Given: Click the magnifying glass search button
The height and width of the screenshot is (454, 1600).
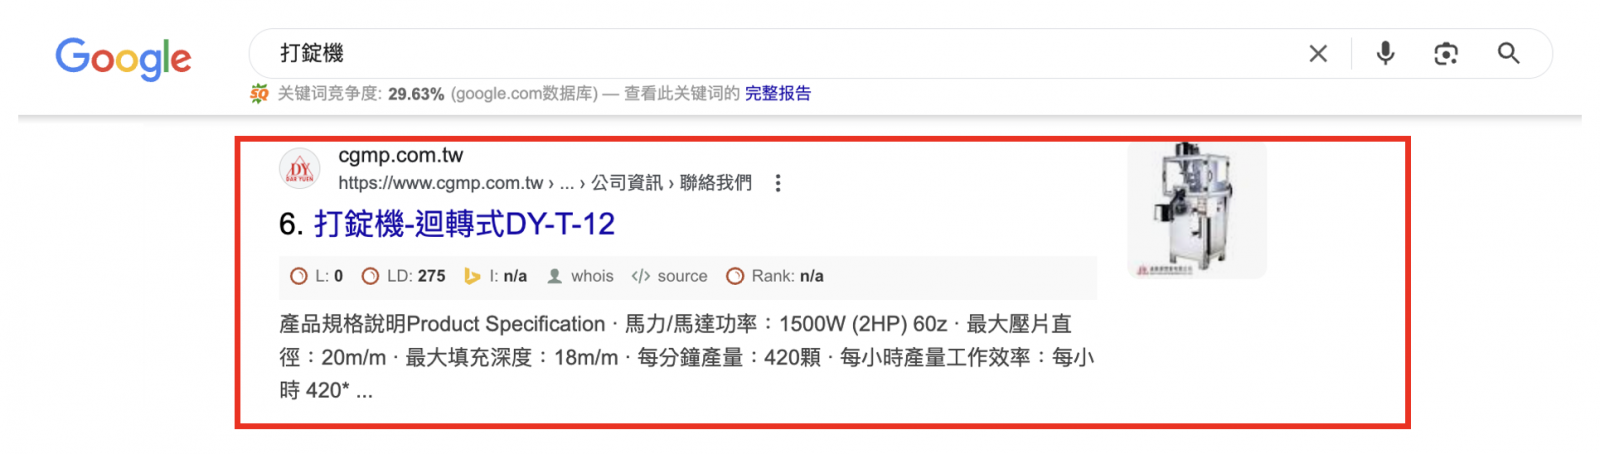Looking at the screenshot, I should point(1508,54).
